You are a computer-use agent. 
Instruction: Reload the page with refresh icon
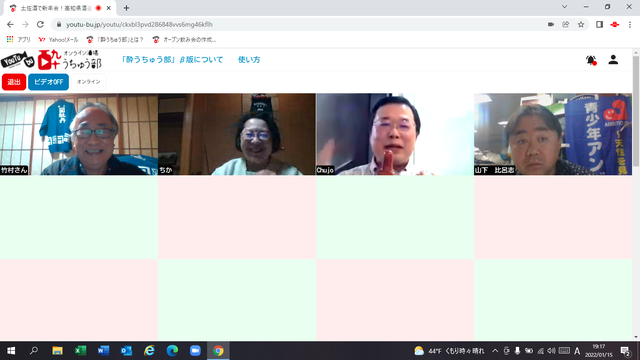40,24
